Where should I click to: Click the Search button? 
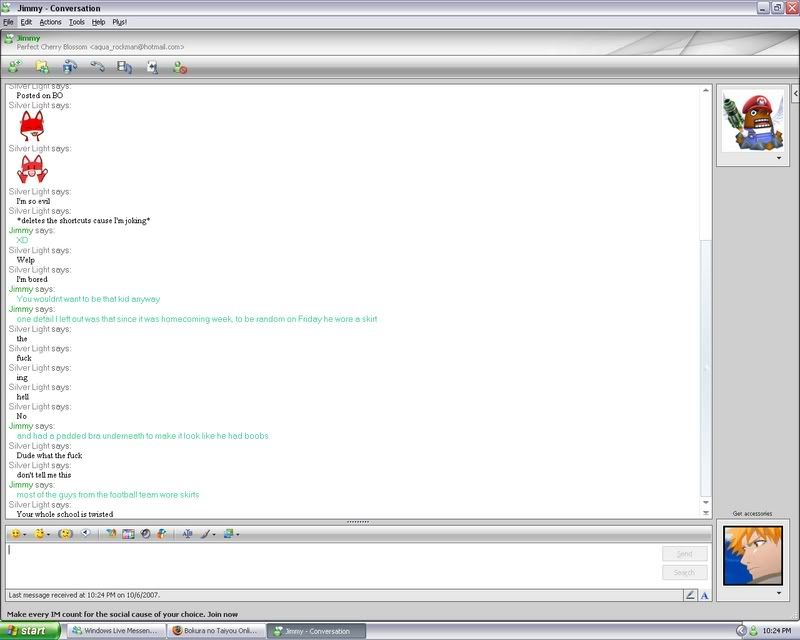point(684,573)
